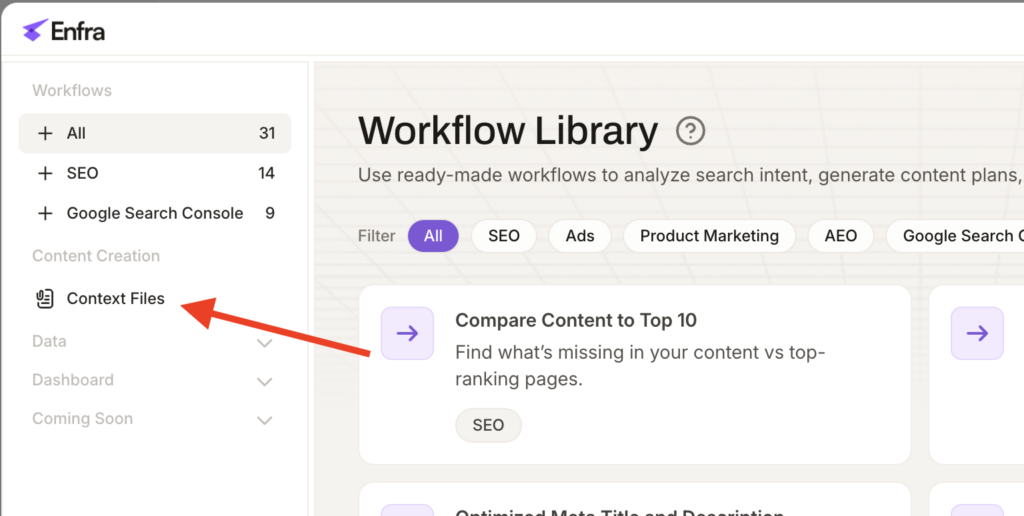Expand the Data sidebar section
Image resolution: width=1024 pixels, height=516 pixels.
click(x=265, y=343)
